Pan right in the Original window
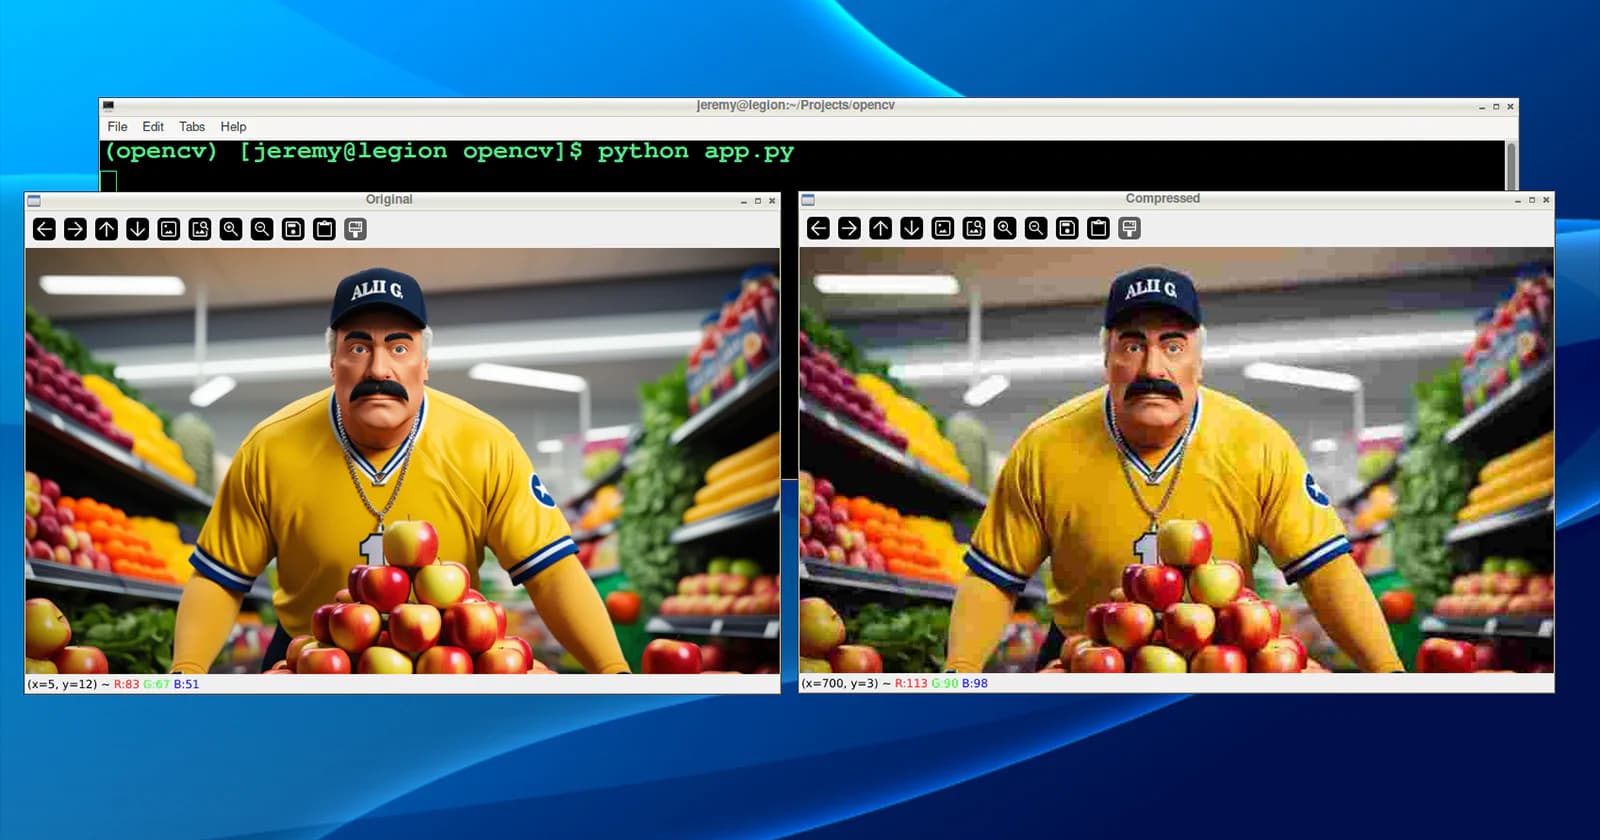 pos(75,229)
